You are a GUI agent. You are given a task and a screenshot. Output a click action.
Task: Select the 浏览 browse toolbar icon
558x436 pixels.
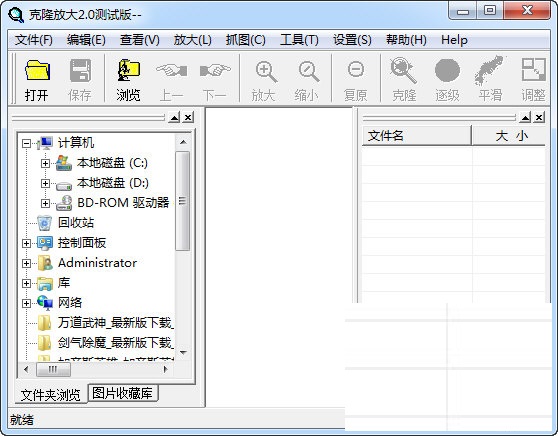128,70
